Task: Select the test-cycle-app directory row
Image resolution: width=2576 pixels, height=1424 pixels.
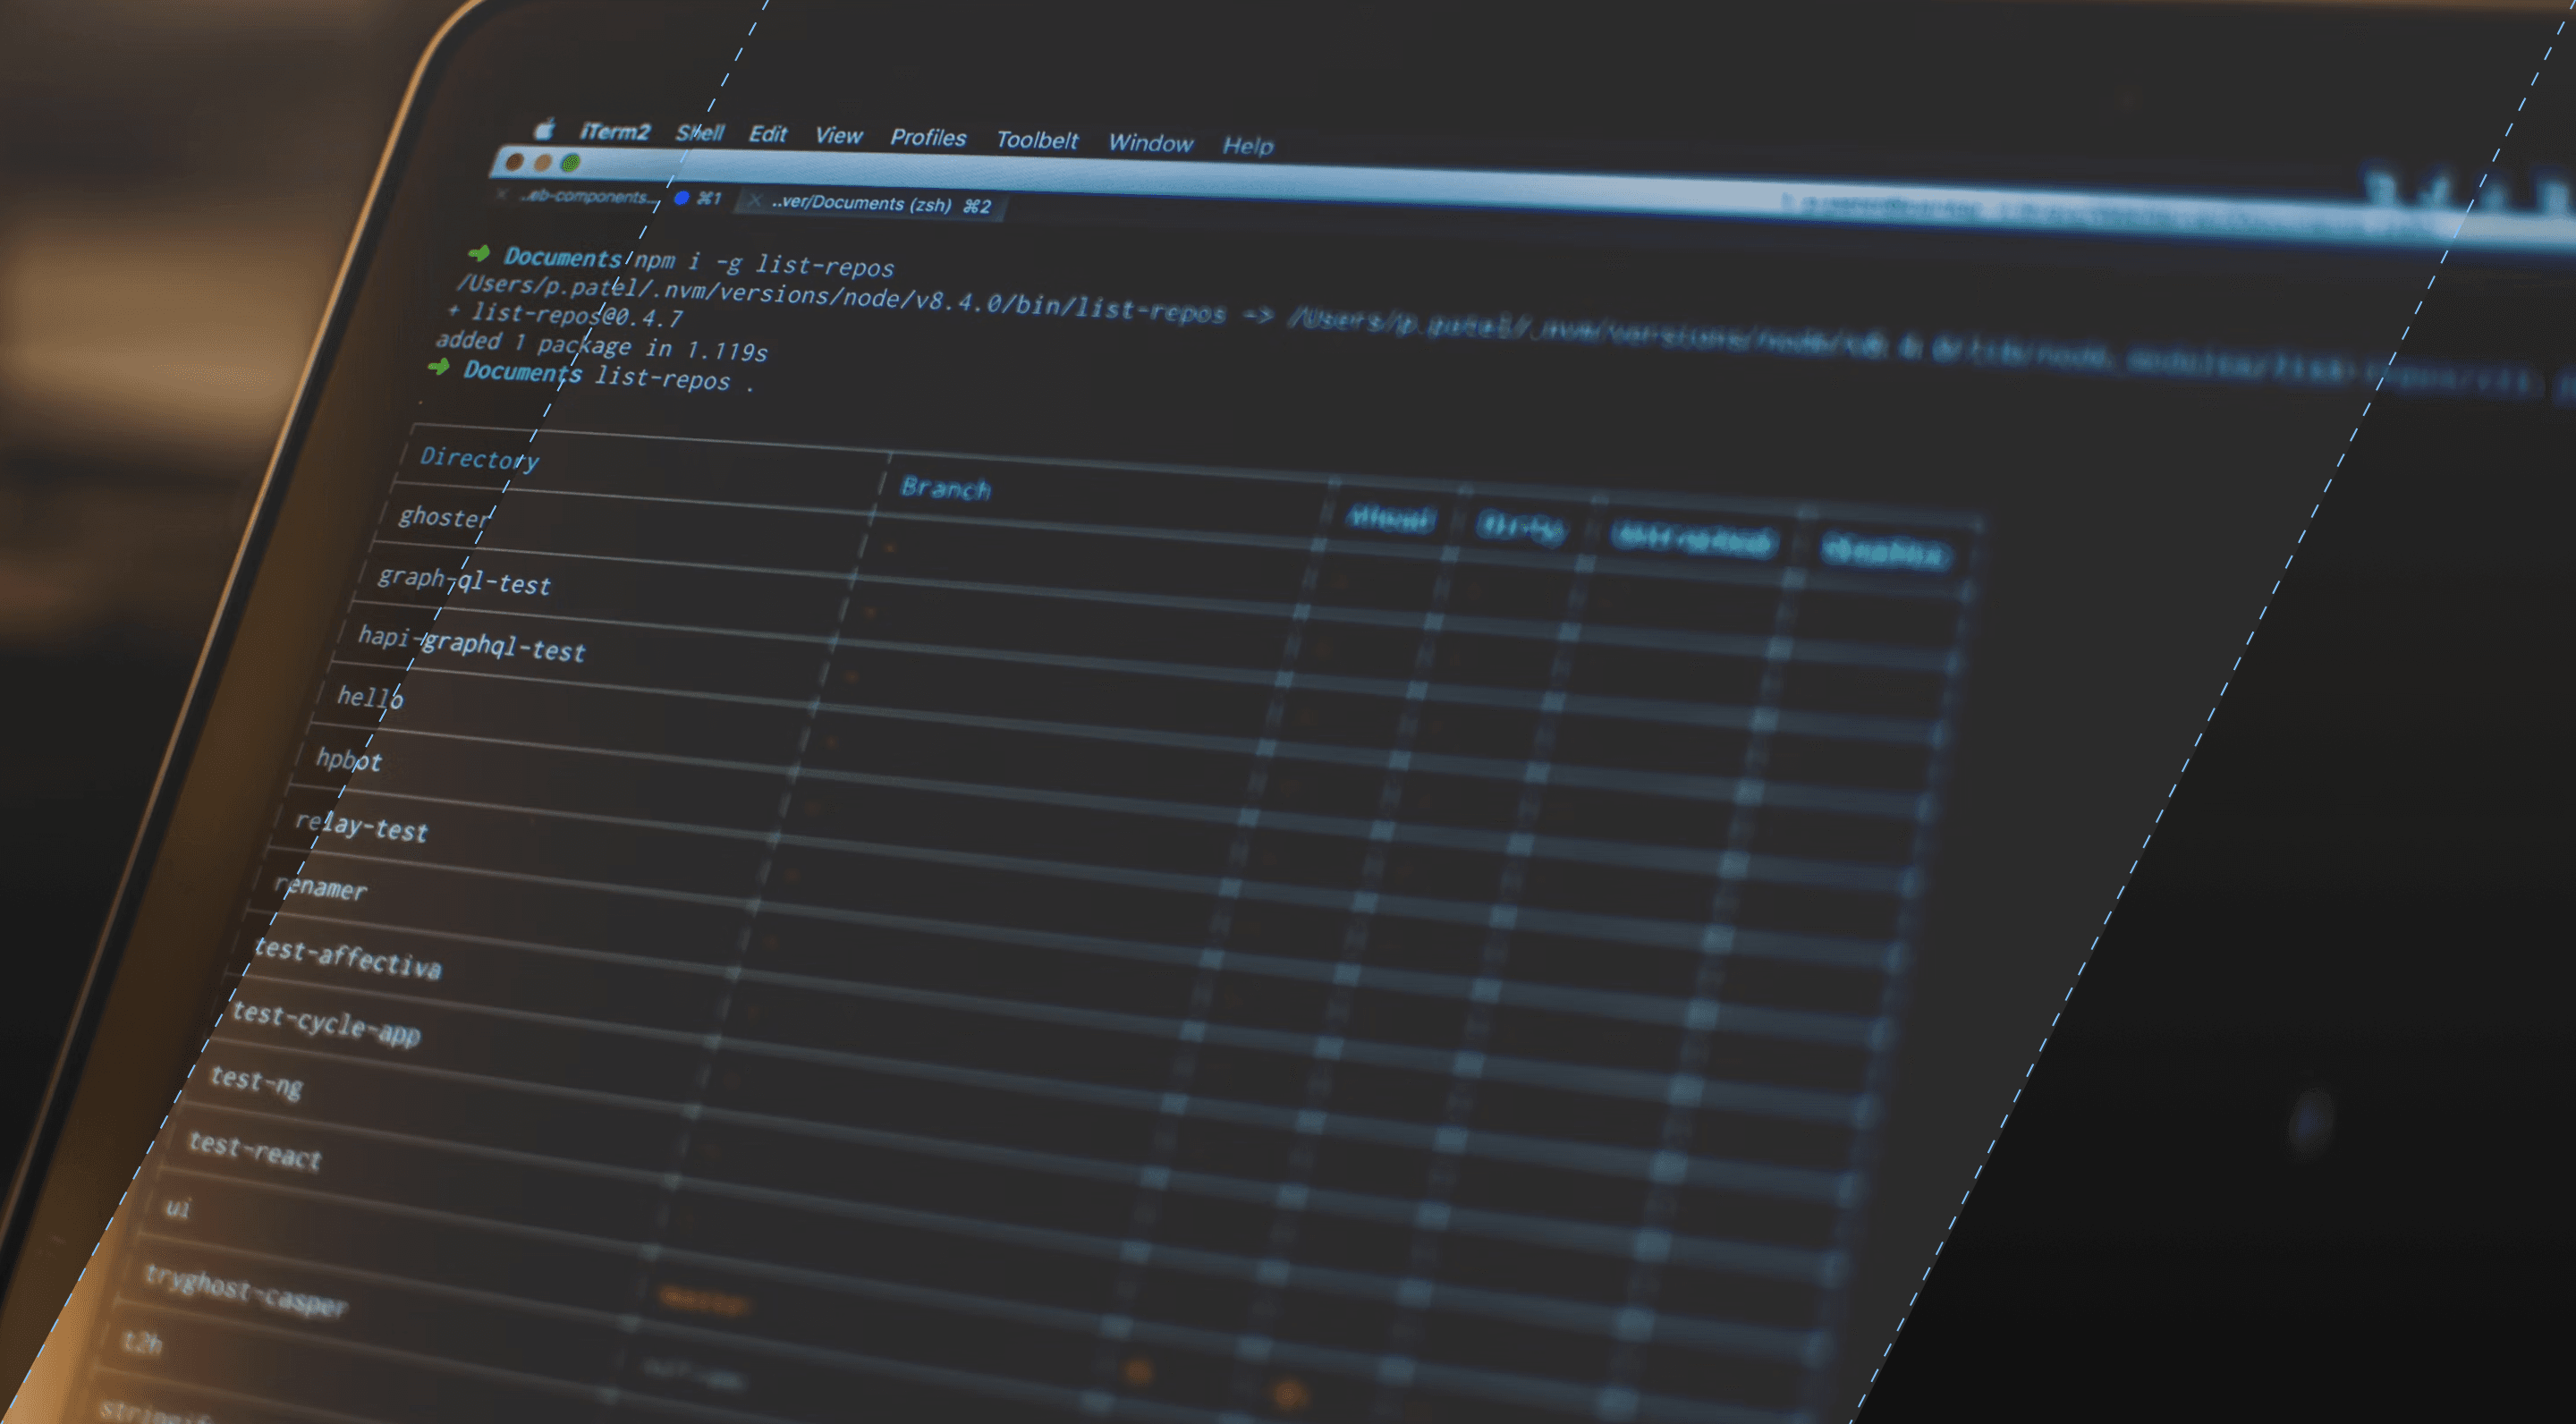Action: tap(326, 1024)
